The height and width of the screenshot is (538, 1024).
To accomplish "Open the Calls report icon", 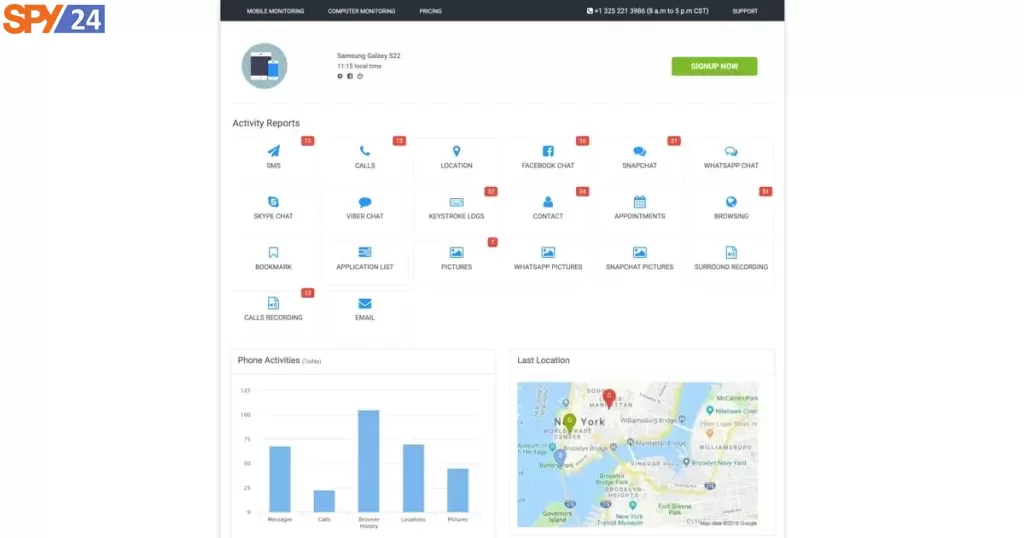I will coord(365,151).
